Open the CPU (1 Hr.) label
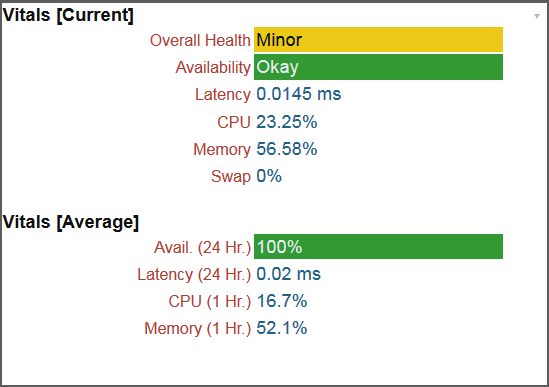549x387 pixels. click(210, 302)
